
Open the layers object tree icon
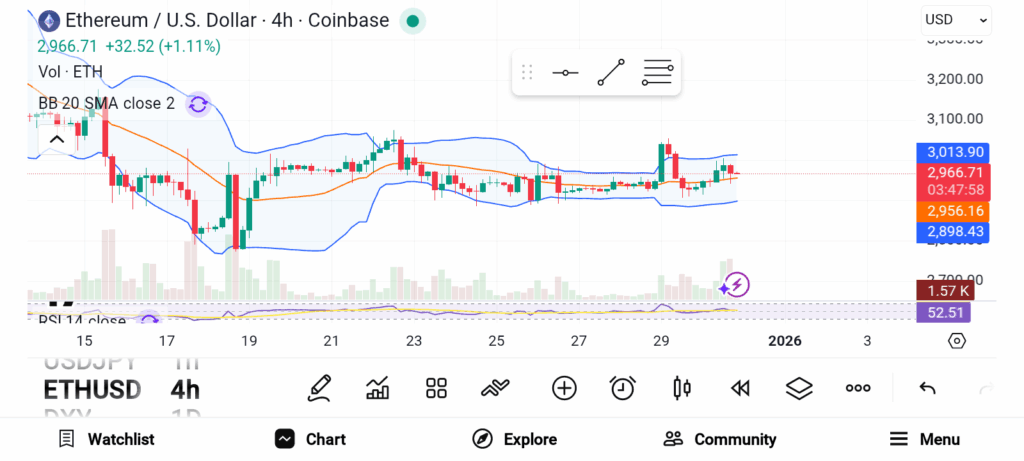[798, 388]
